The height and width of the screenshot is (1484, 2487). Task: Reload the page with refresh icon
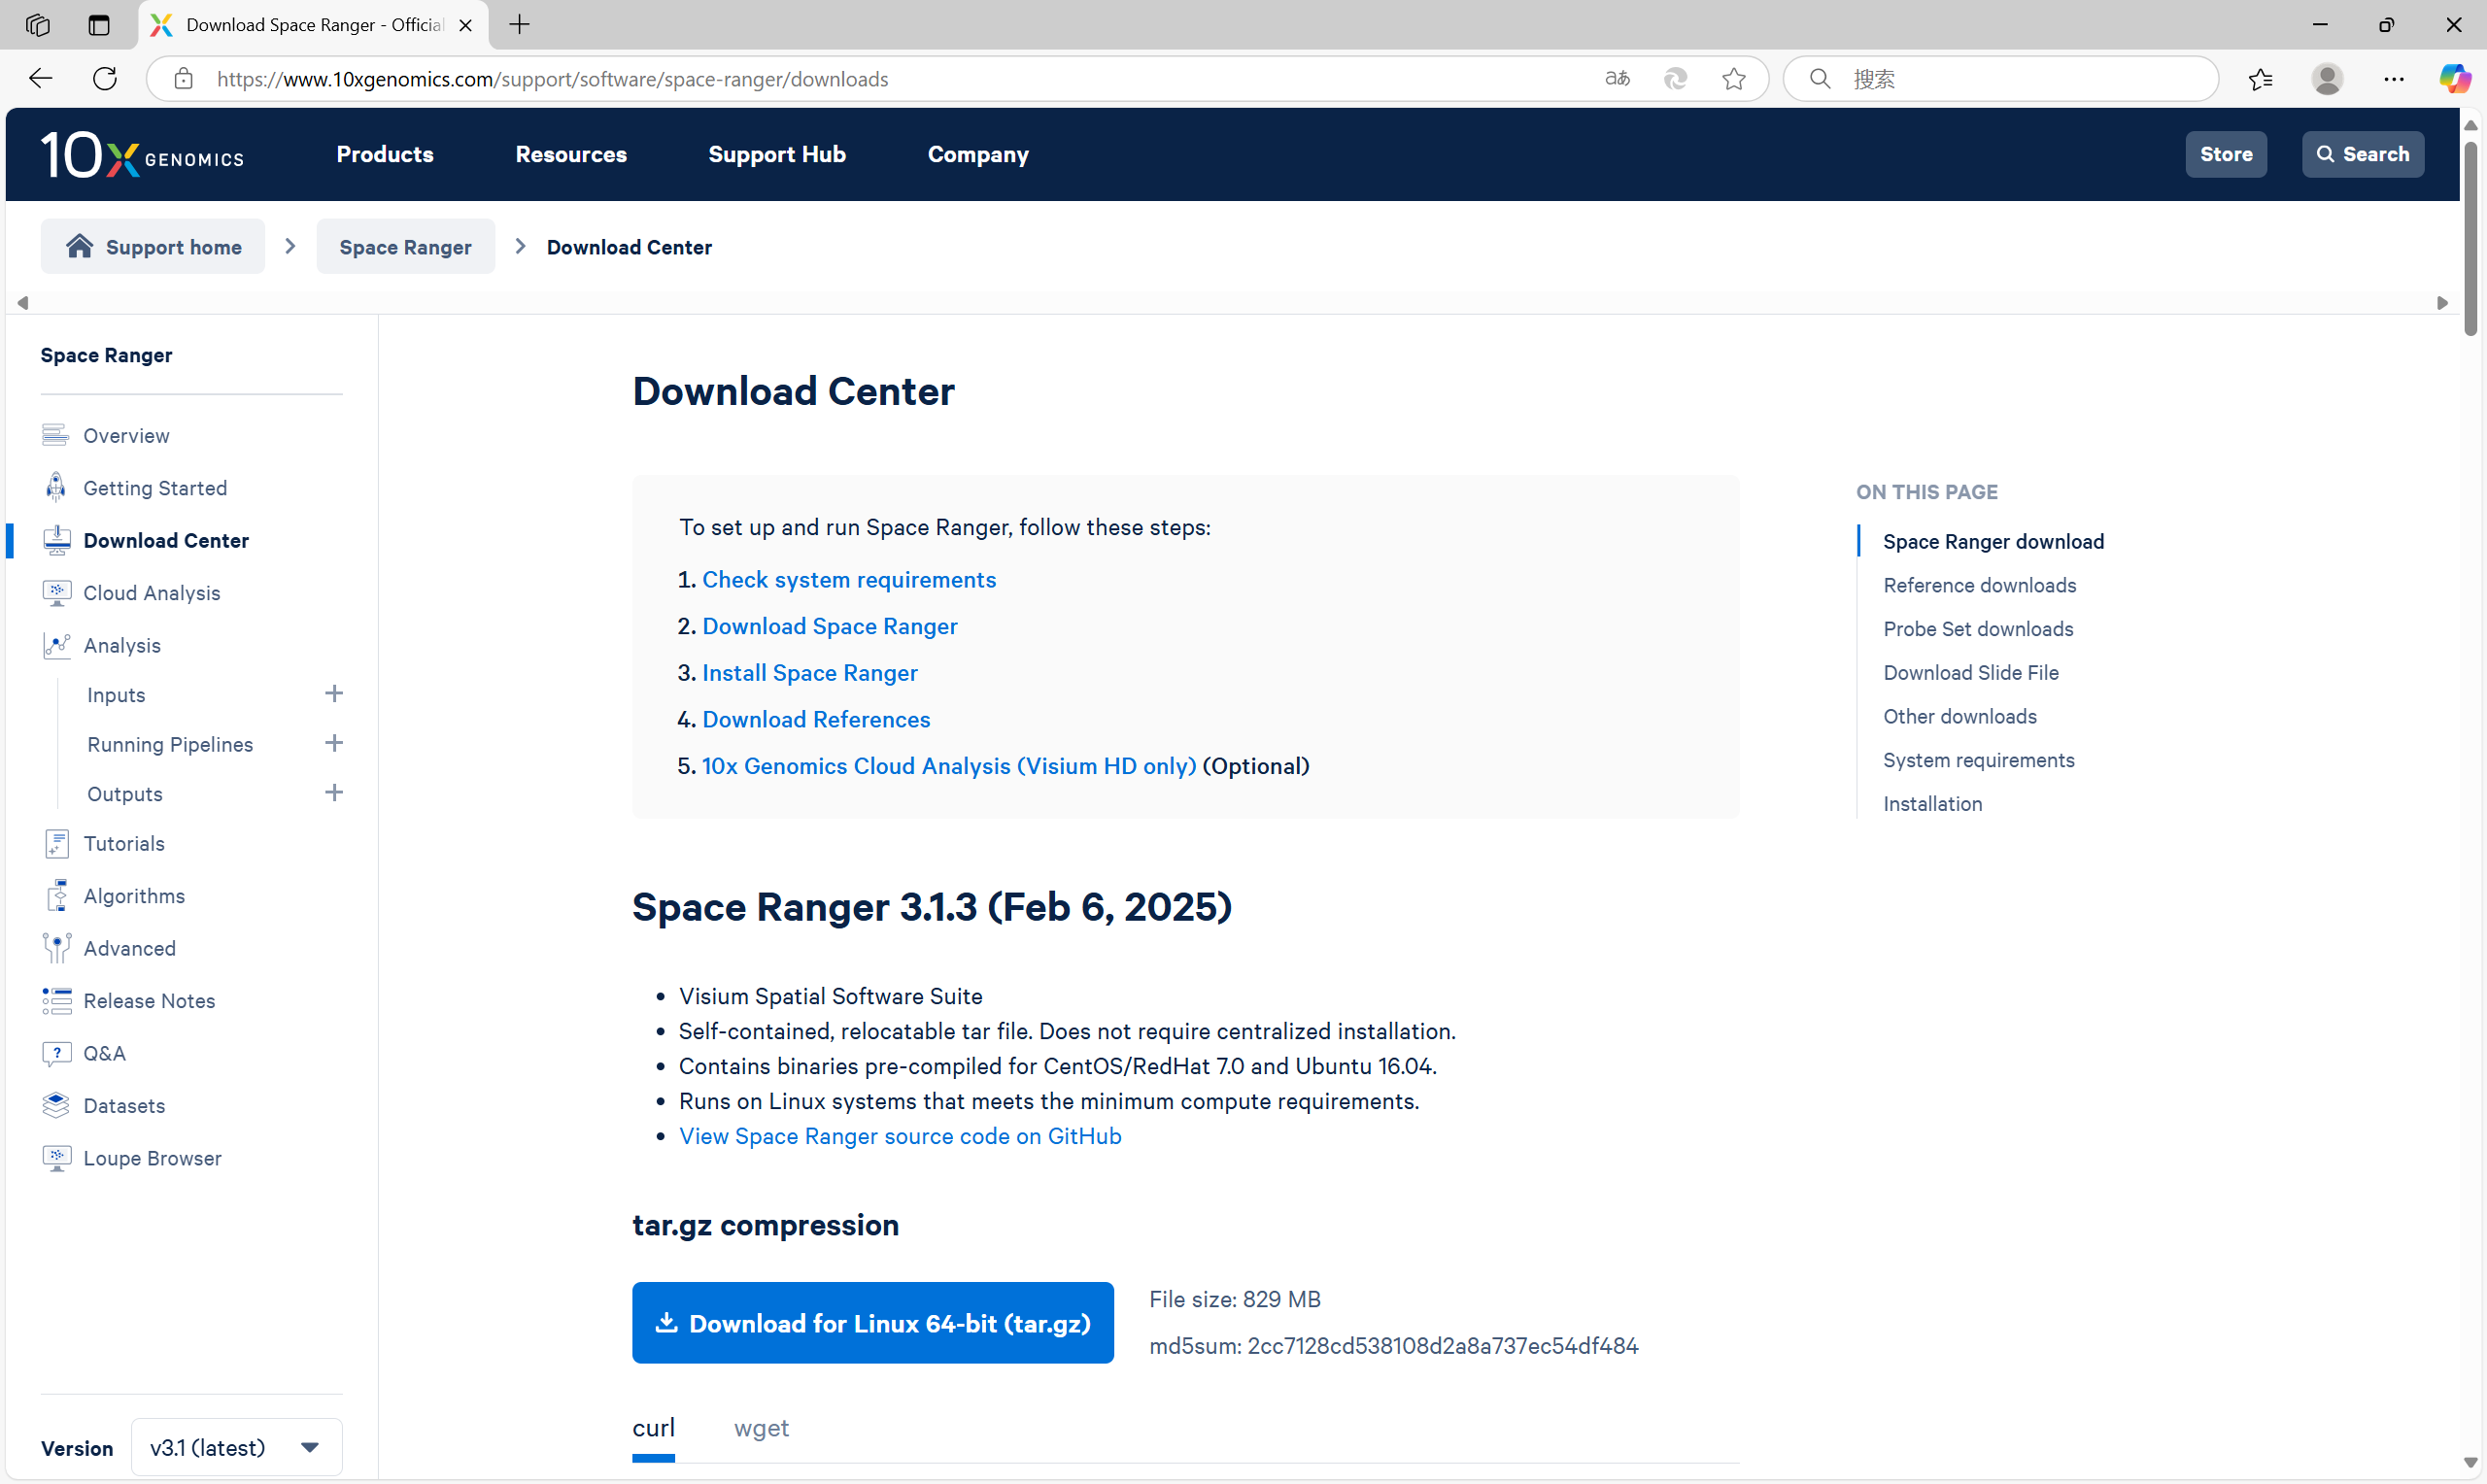click(x=104, y=79)
